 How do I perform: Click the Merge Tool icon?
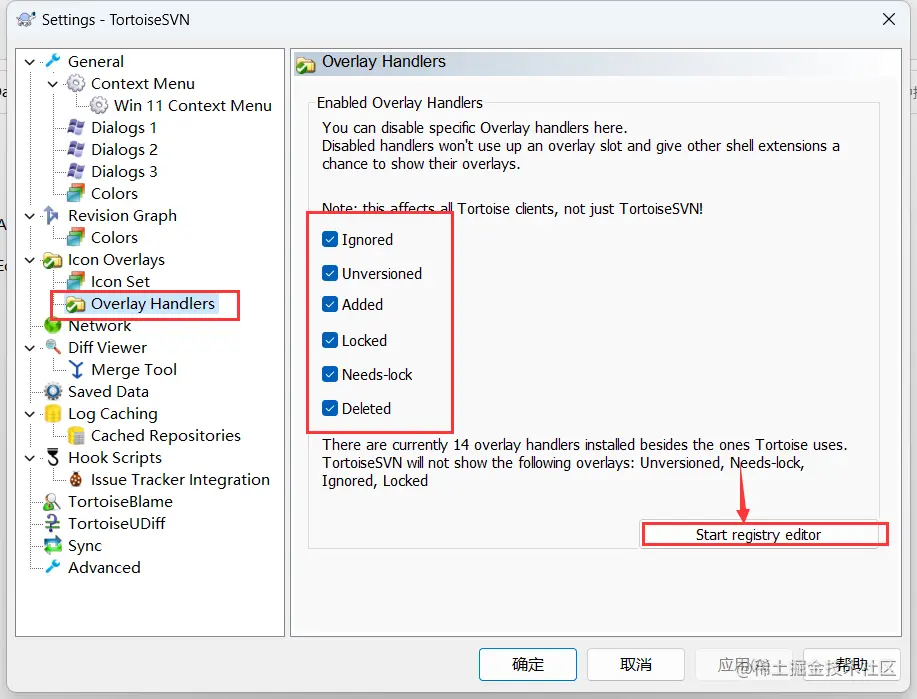click(x=76, y=370)
